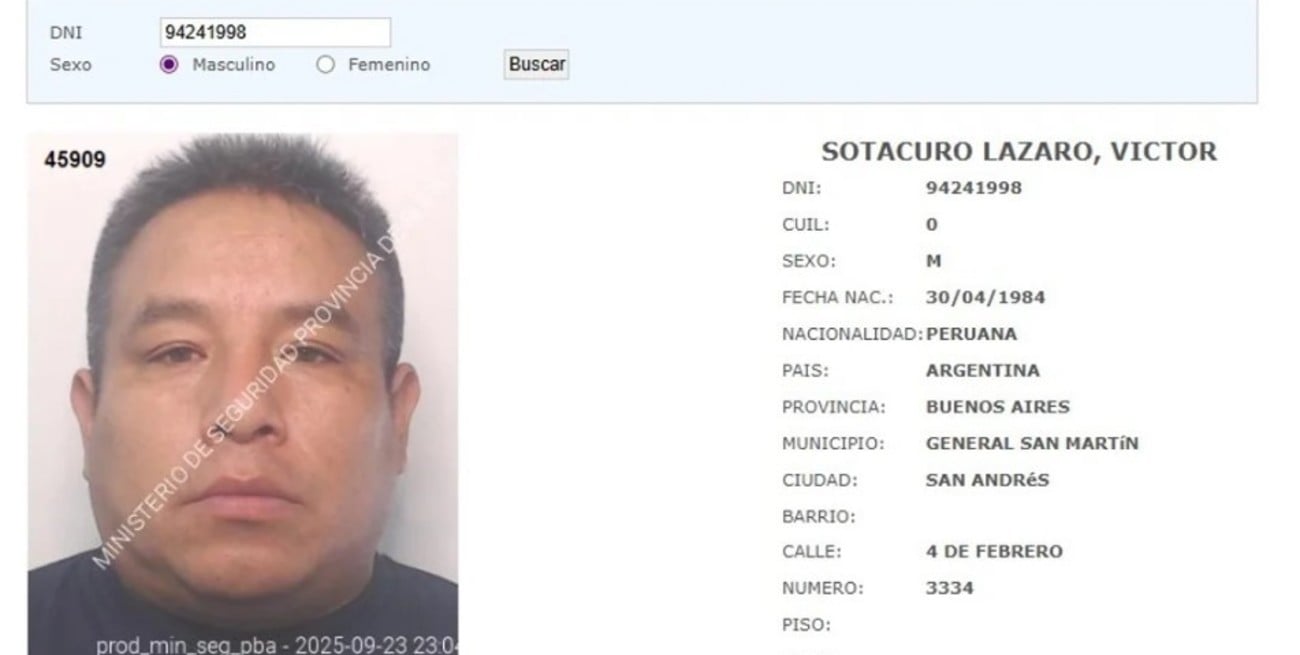The width and height of the screenshot is (1300, 655).
Task: Select the PROVINCIA value BUENOS AIRES
Action: pyautogui.click(x=998, y=407)
